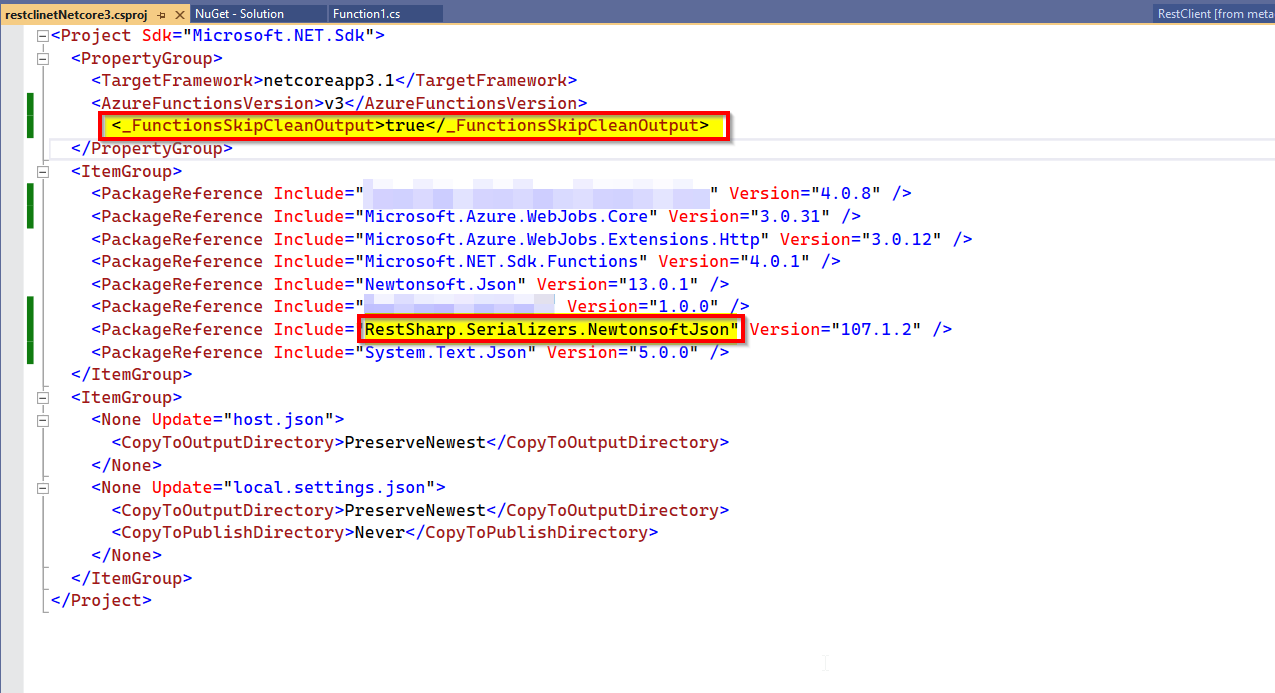The height and width of the screenshot is (693, 1275).
Task: Switch to the Function1.cs tab
Action: tap(367, 14)
